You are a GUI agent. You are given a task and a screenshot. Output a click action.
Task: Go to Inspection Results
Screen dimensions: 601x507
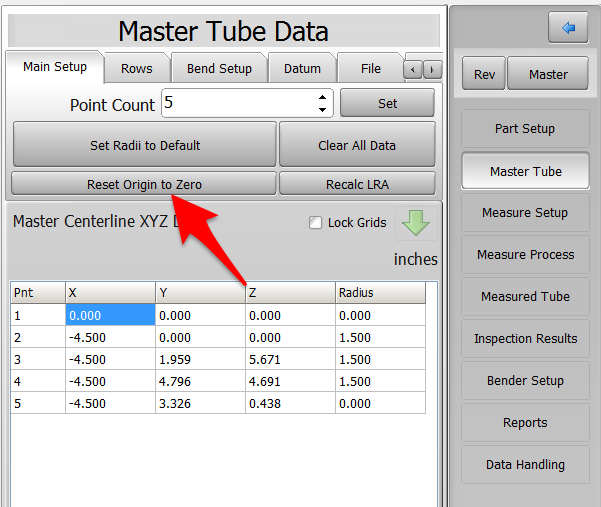point(525,339)
